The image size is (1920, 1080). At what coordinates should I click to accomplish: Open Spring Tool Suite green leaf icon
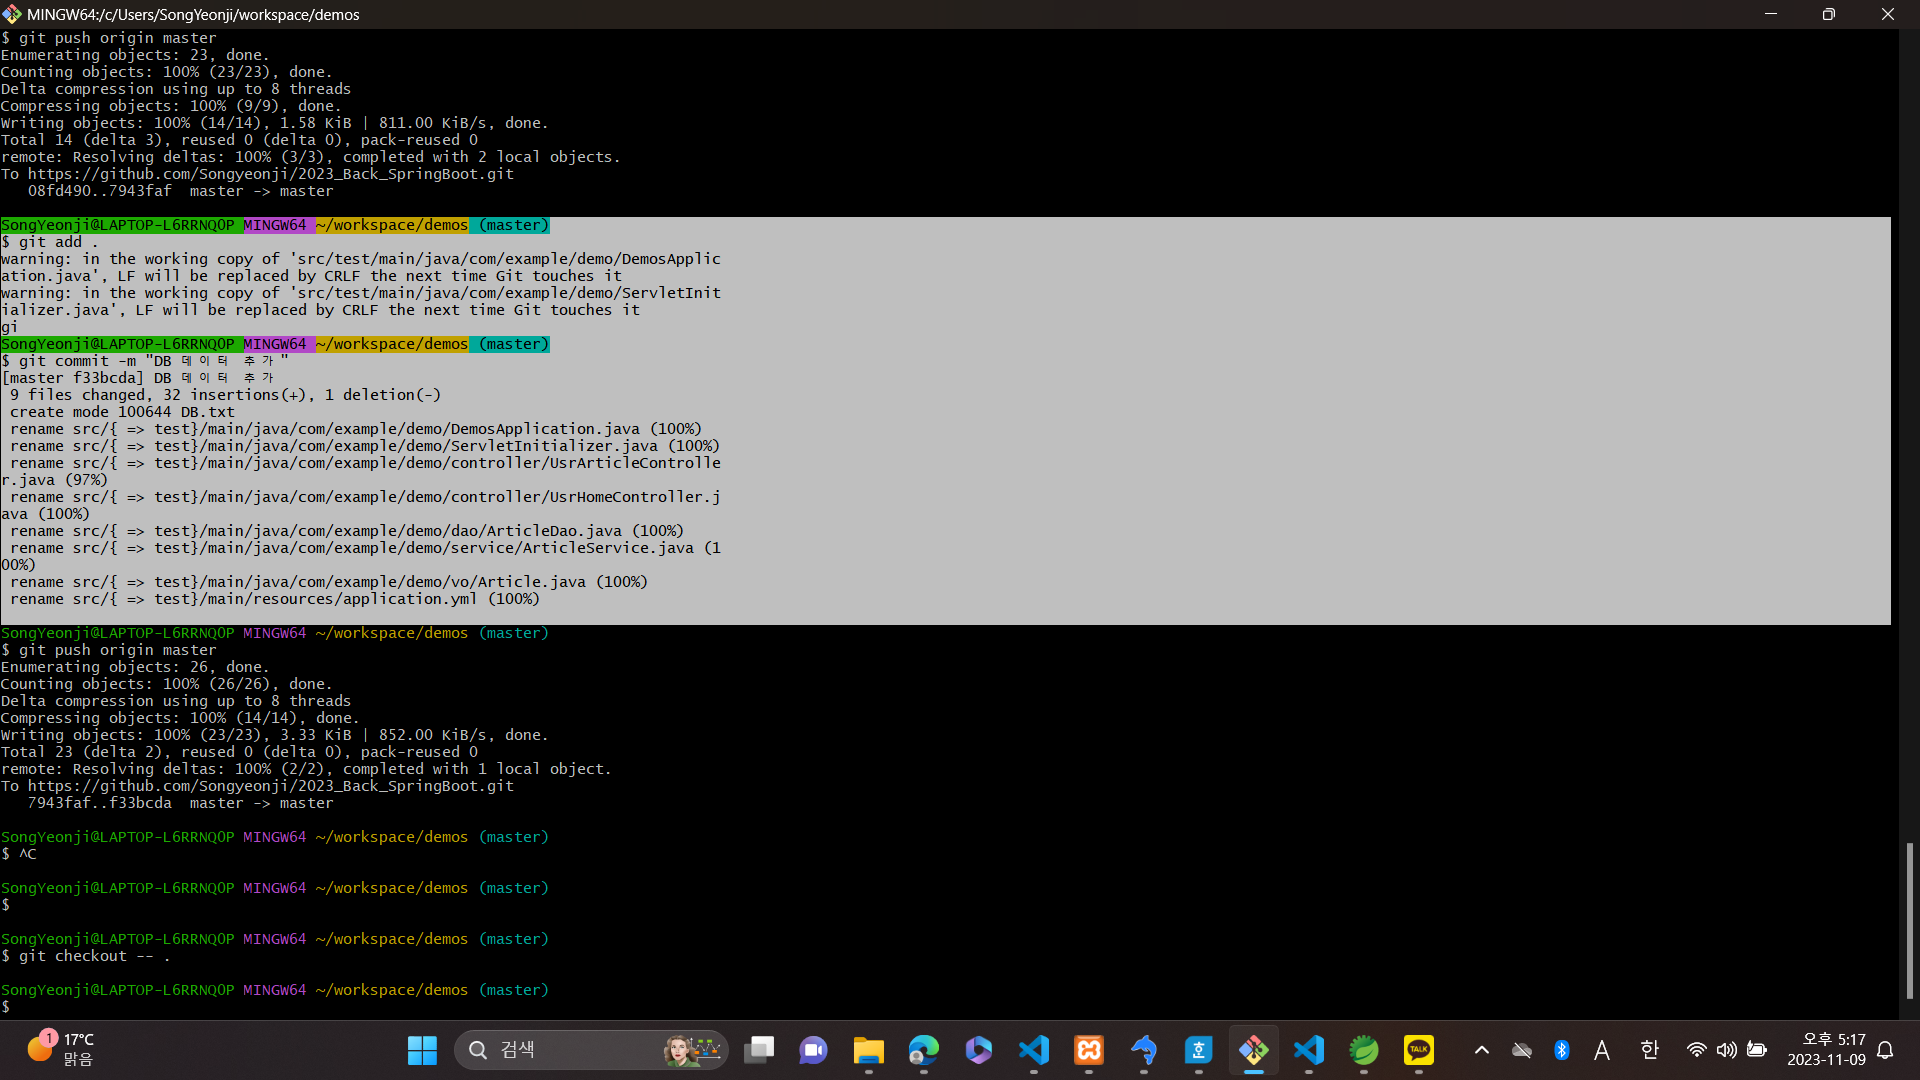point(1363,1050)
